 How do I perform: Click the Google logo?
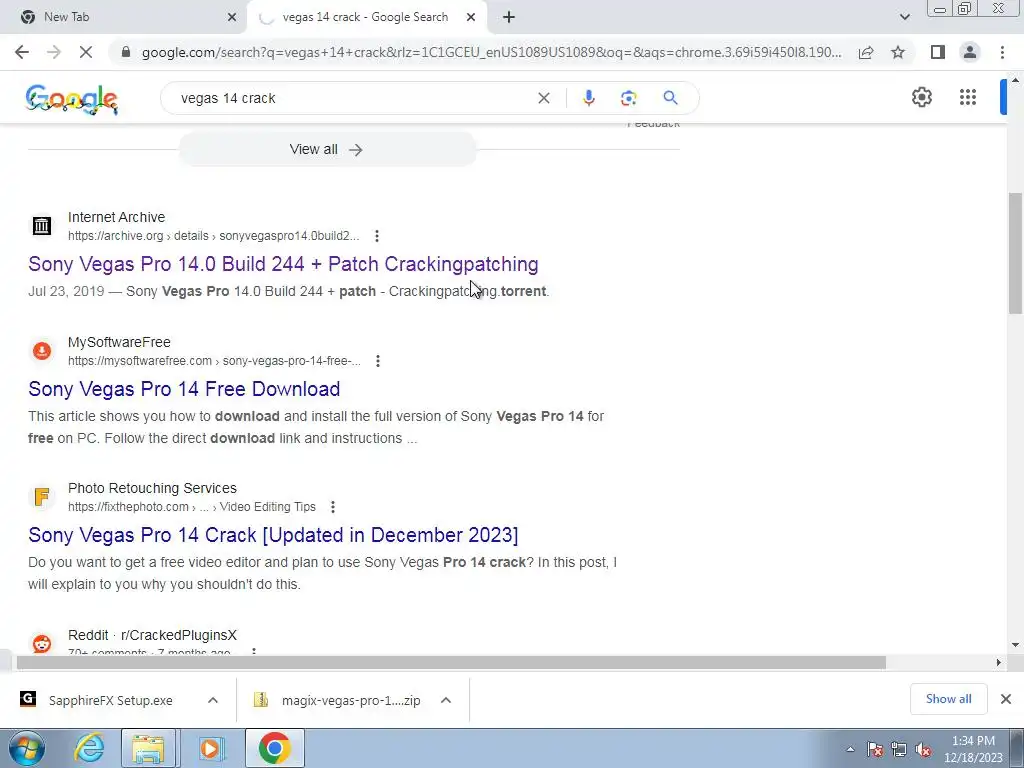[72, 99]
